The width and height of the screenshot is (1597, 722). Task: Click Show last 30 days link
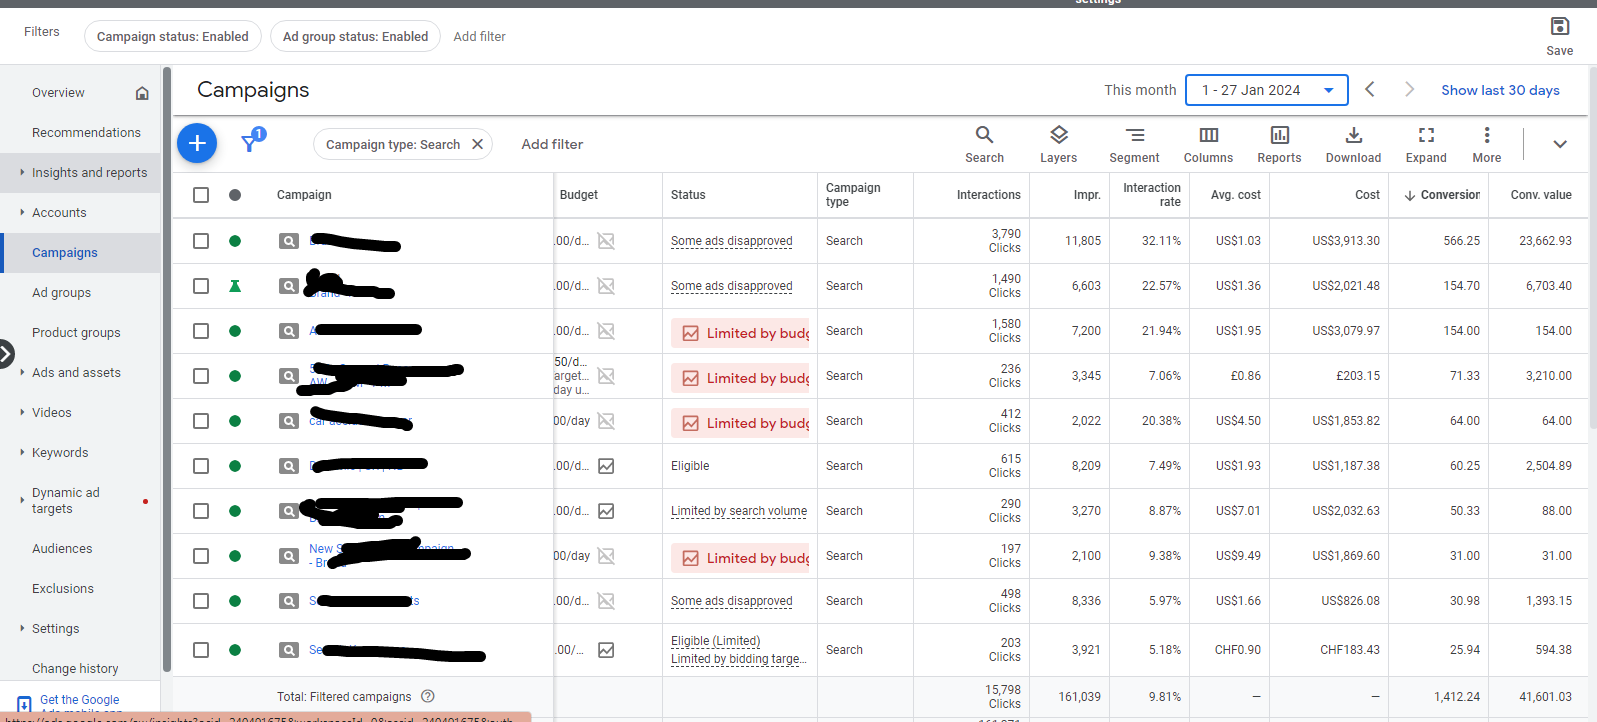click(x=1500, y=90)
